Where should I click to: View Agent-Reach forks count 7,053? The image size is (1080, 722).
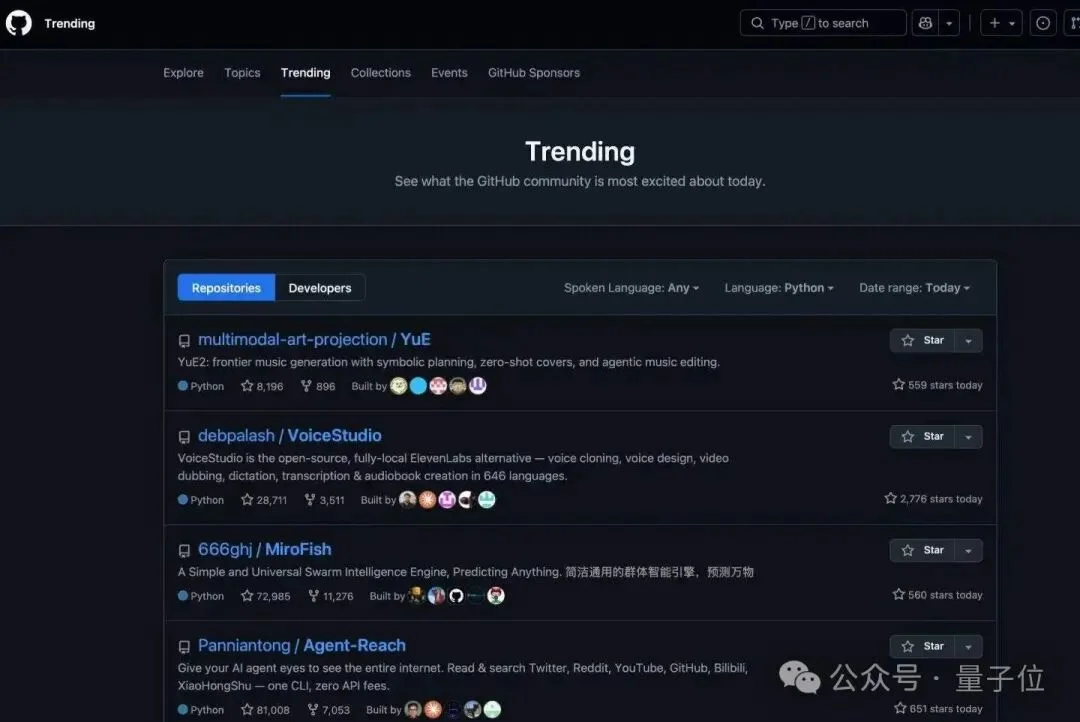[x=329, y=710]
